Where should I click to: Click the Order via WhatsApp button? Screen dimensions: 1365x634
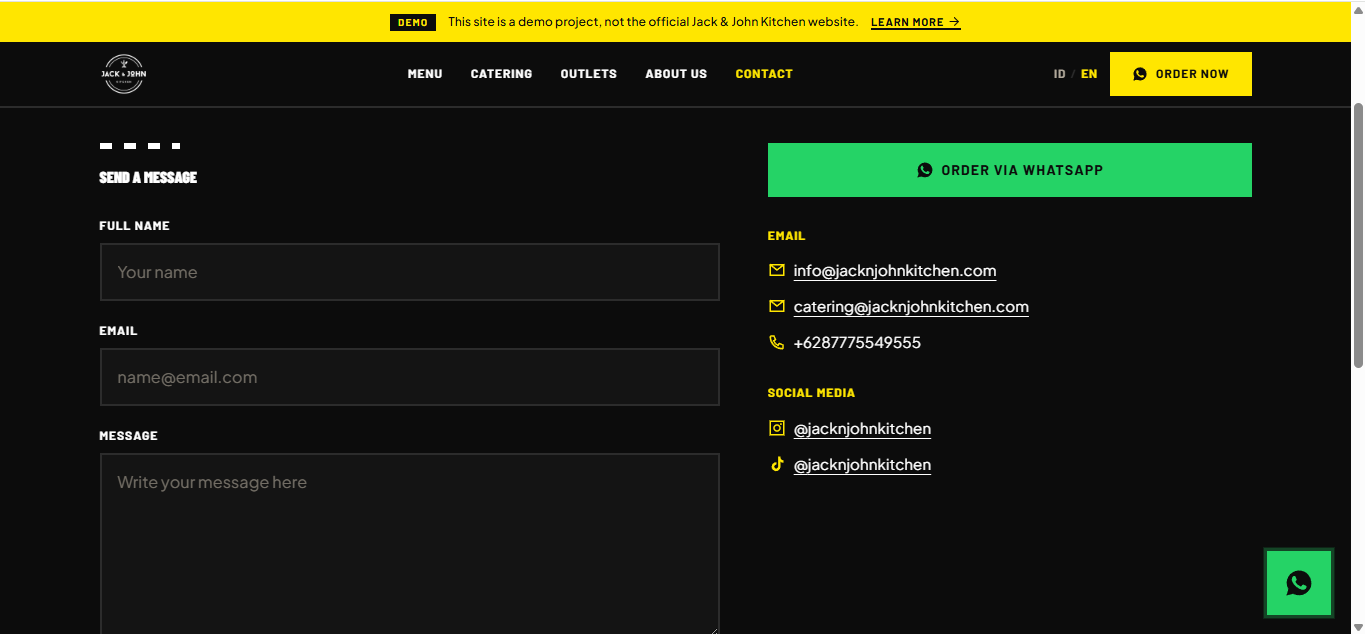[1010, 170]
